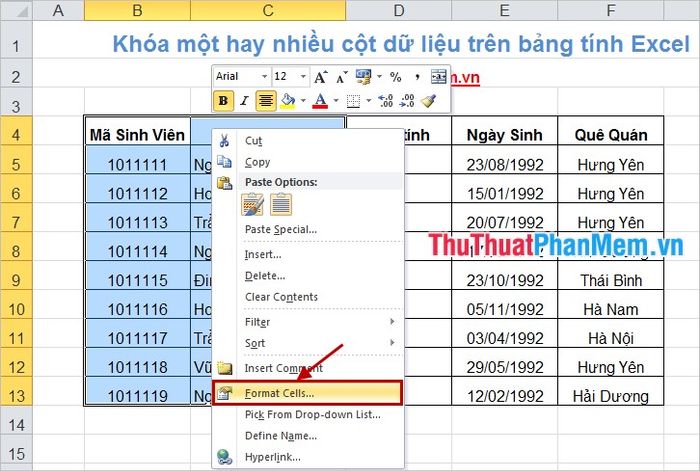
Task: Open Format Cells... dialog entry
Action: [x=307, y=393]
